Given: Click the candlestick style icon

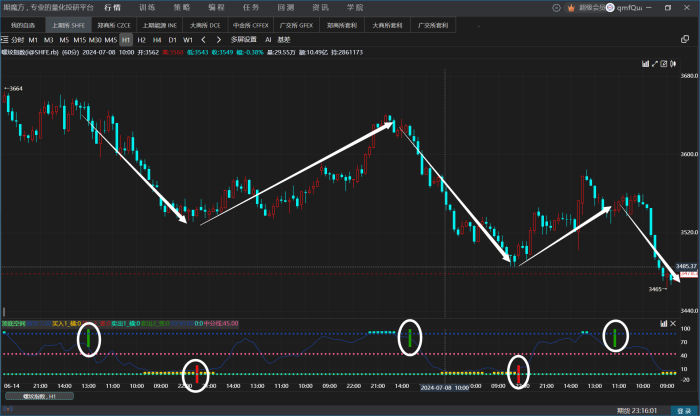Looking at the screenshot, I should [x=674, y=64].
